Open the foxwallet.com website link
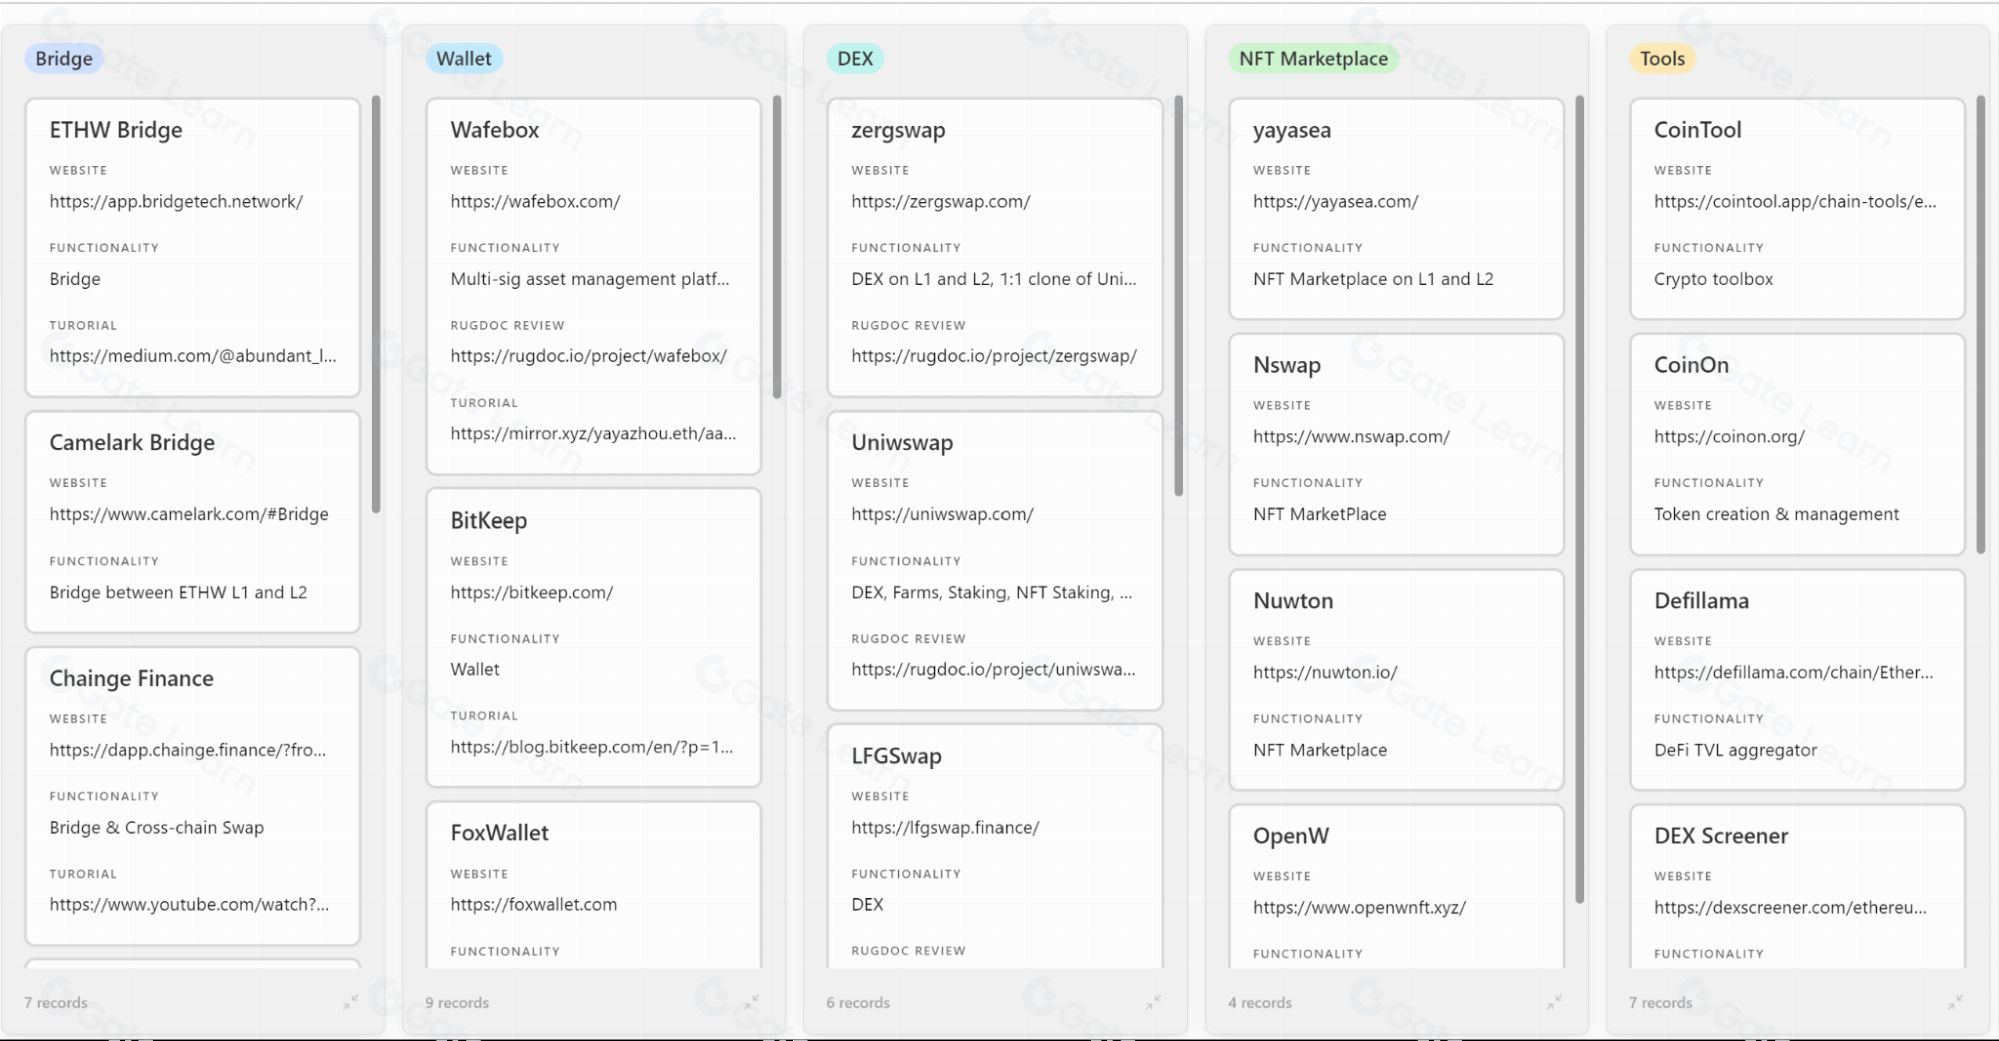This screenshot has height=1041, width=1999. [534, 904]
